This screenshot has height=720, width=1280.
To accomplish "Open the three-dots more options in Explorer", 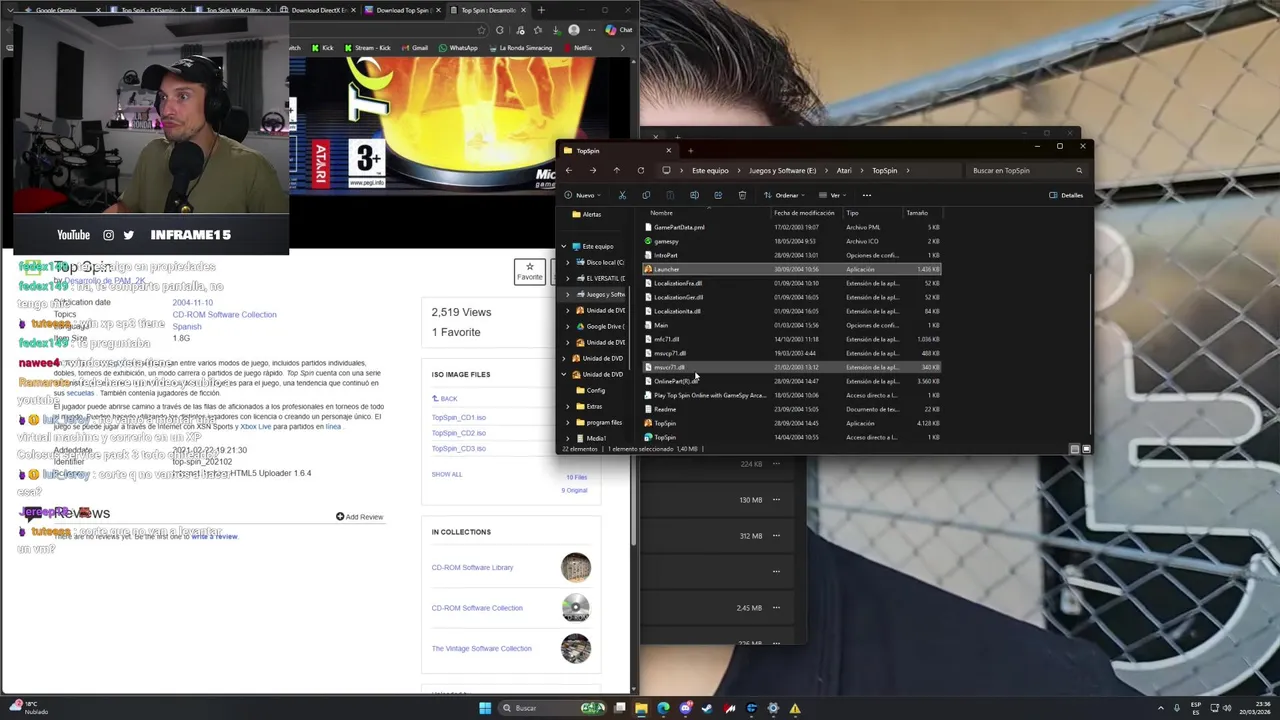I will (x=867, y=195).
